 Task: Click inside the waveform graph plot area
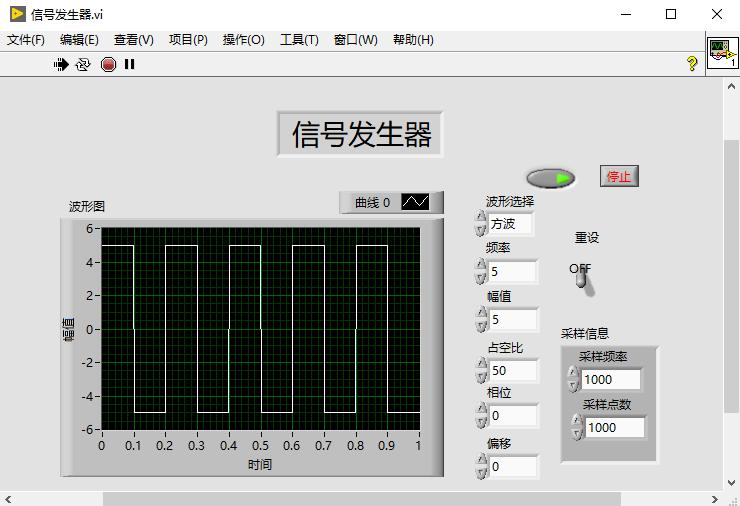tap(261, 329)
